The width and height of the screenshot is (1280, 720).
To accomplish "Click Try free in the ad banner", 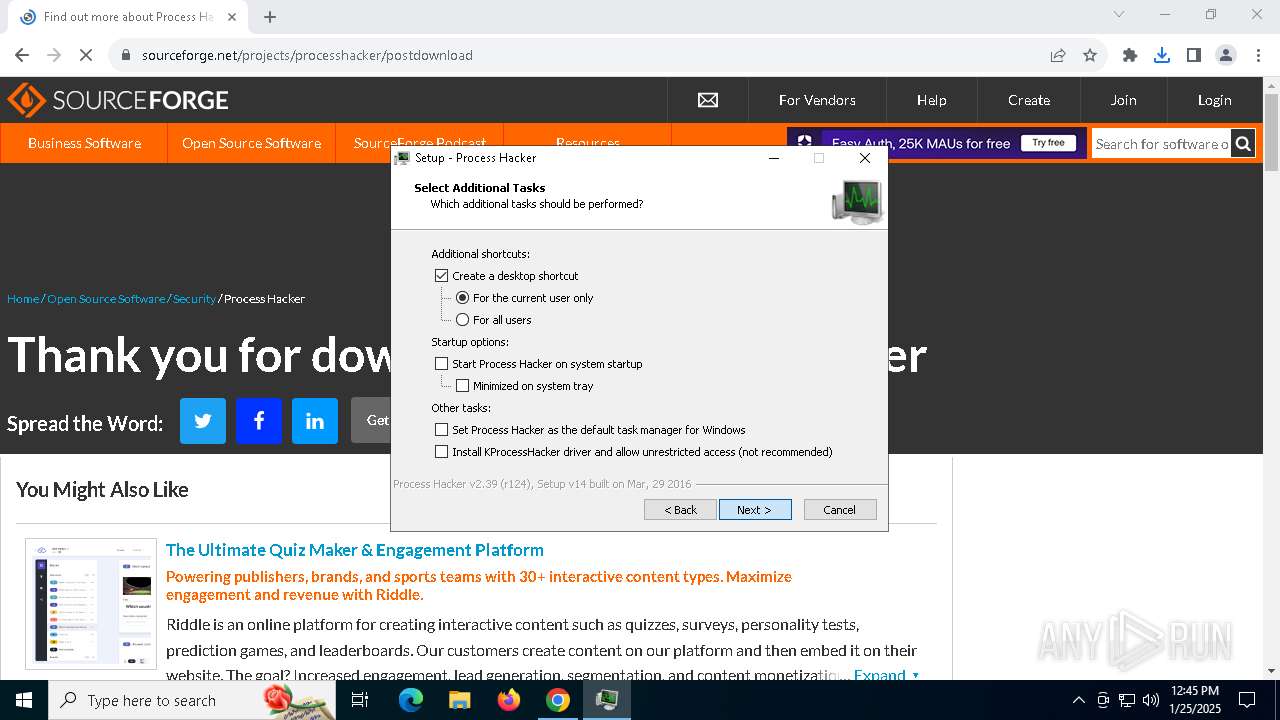I will [x=1048, y=143].
